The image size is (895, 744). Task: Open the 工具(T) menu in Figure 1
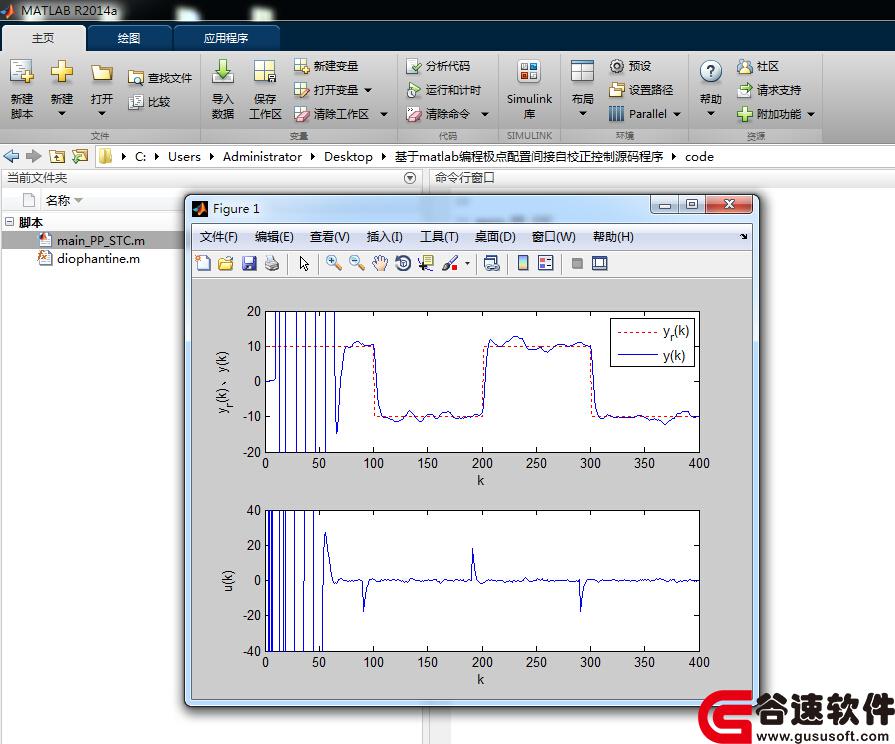pos(439,236)
